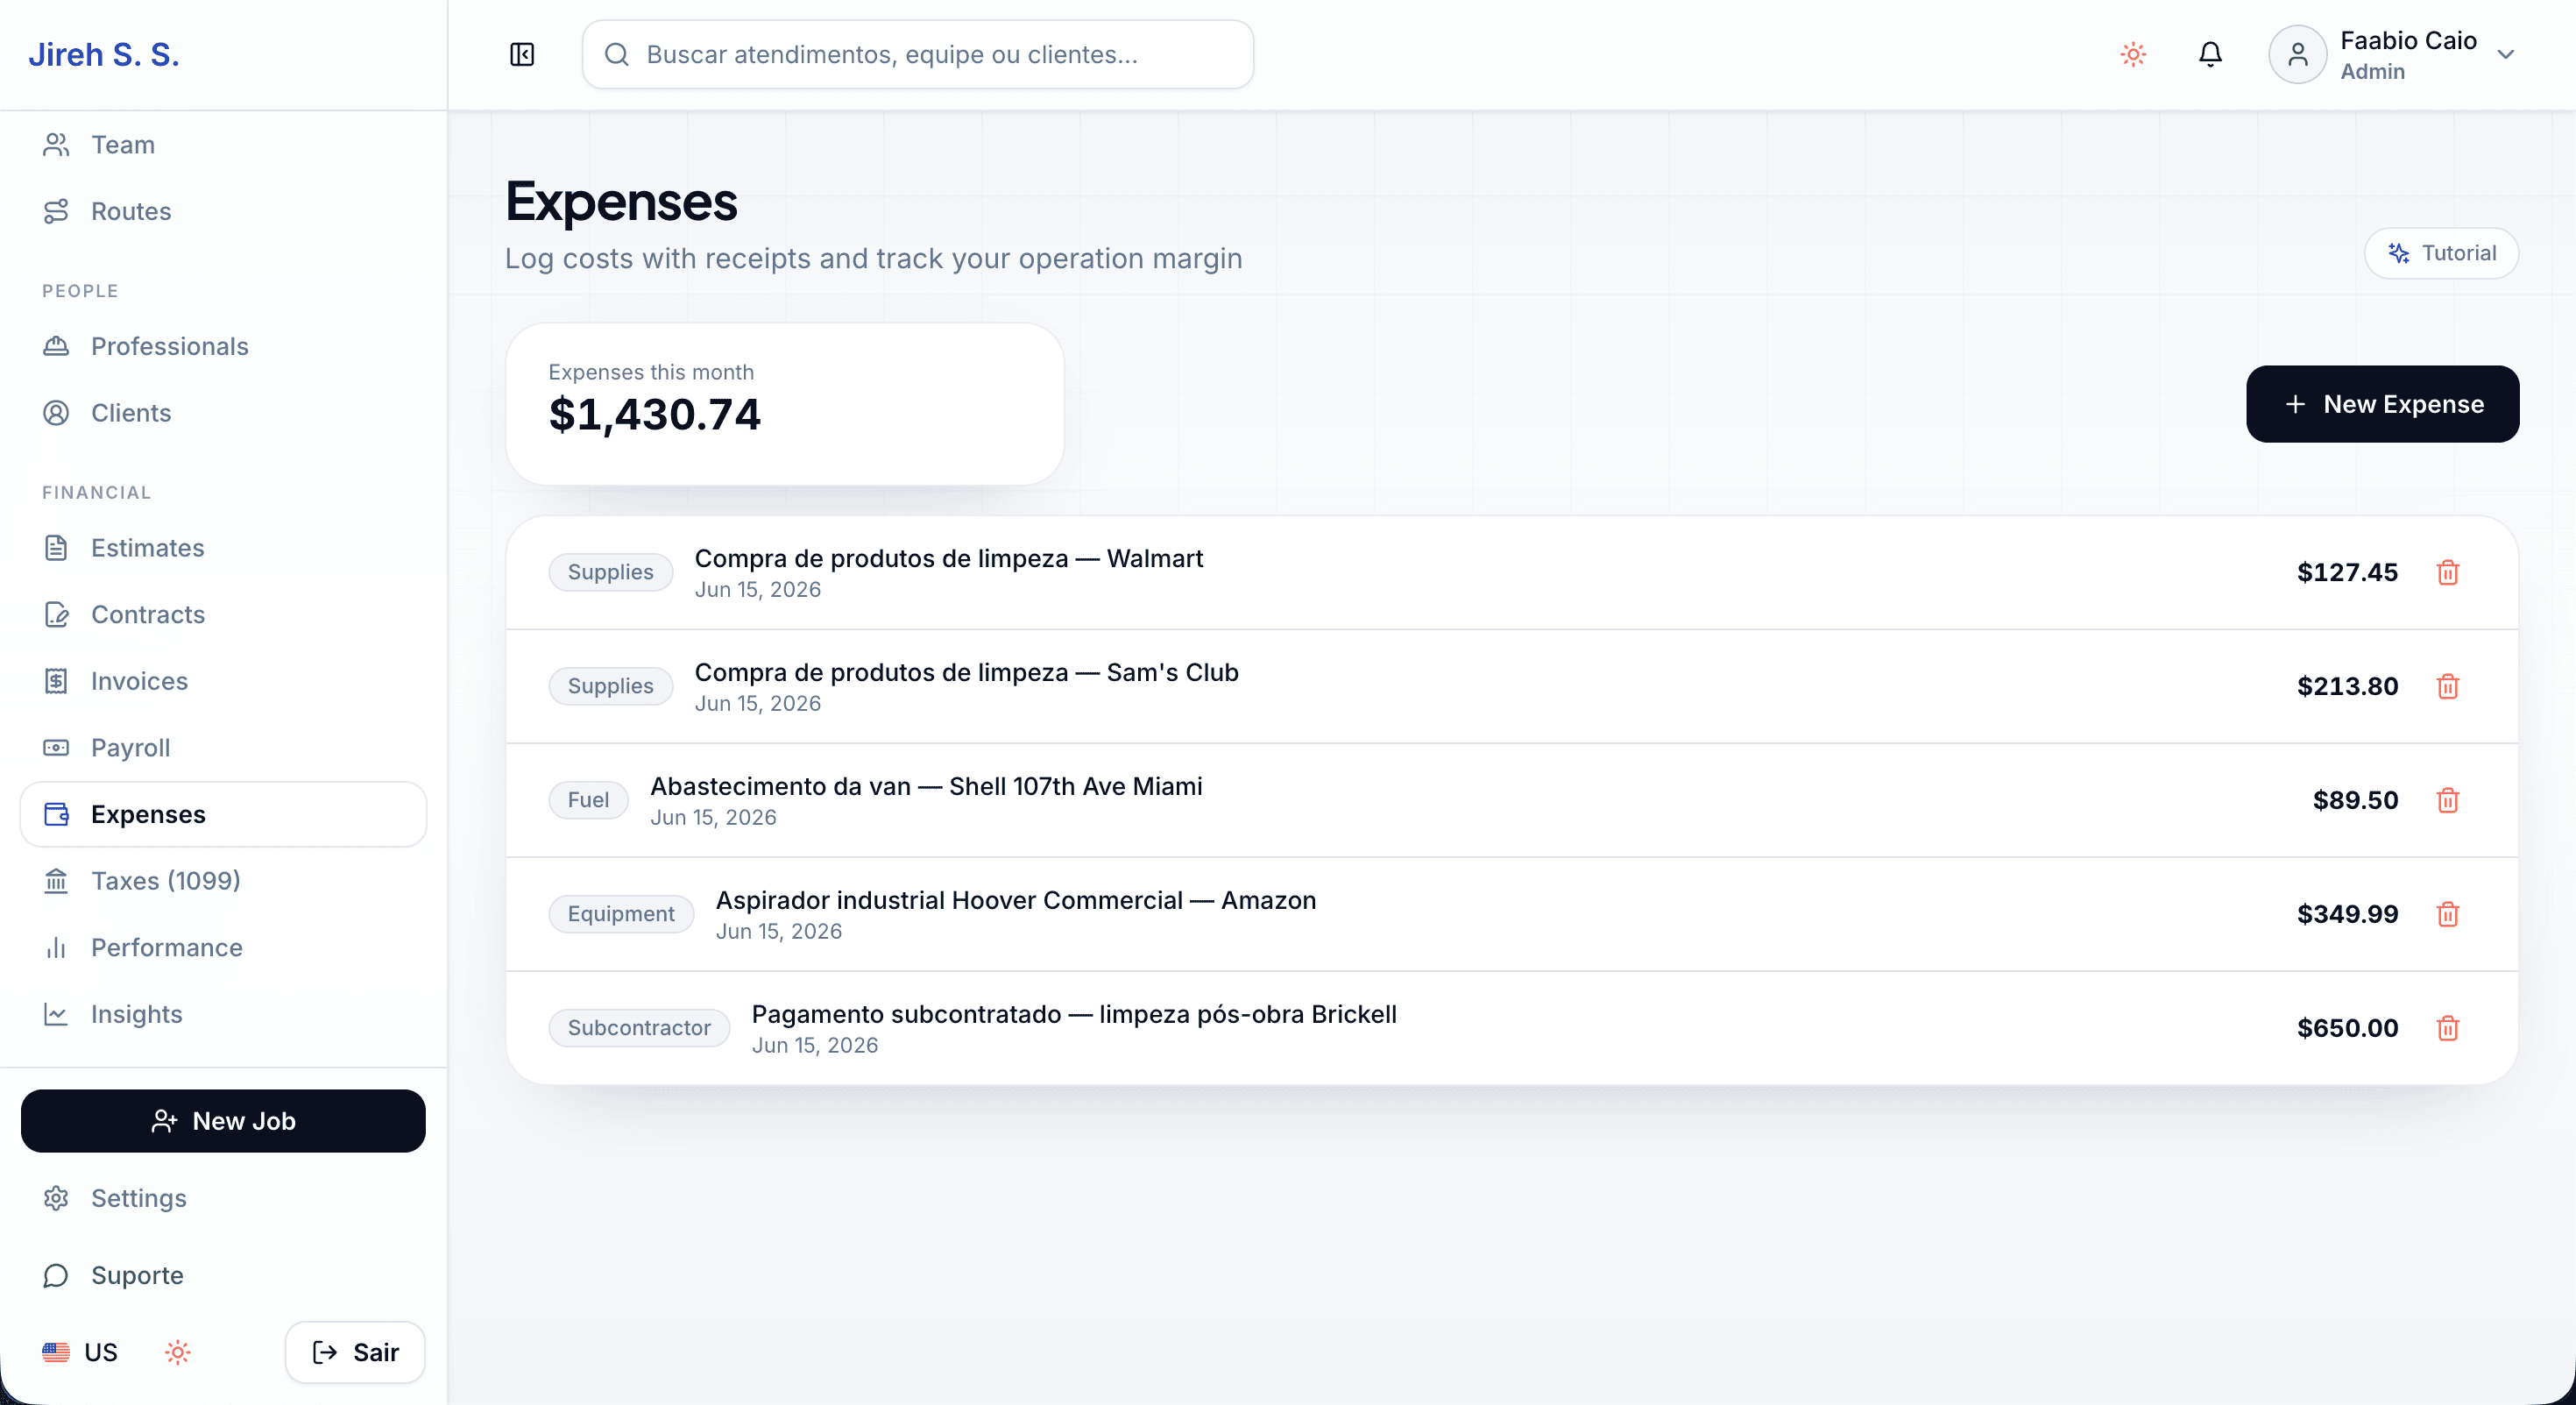Click the Team people icon
2576x1405 pixels.
56,145
